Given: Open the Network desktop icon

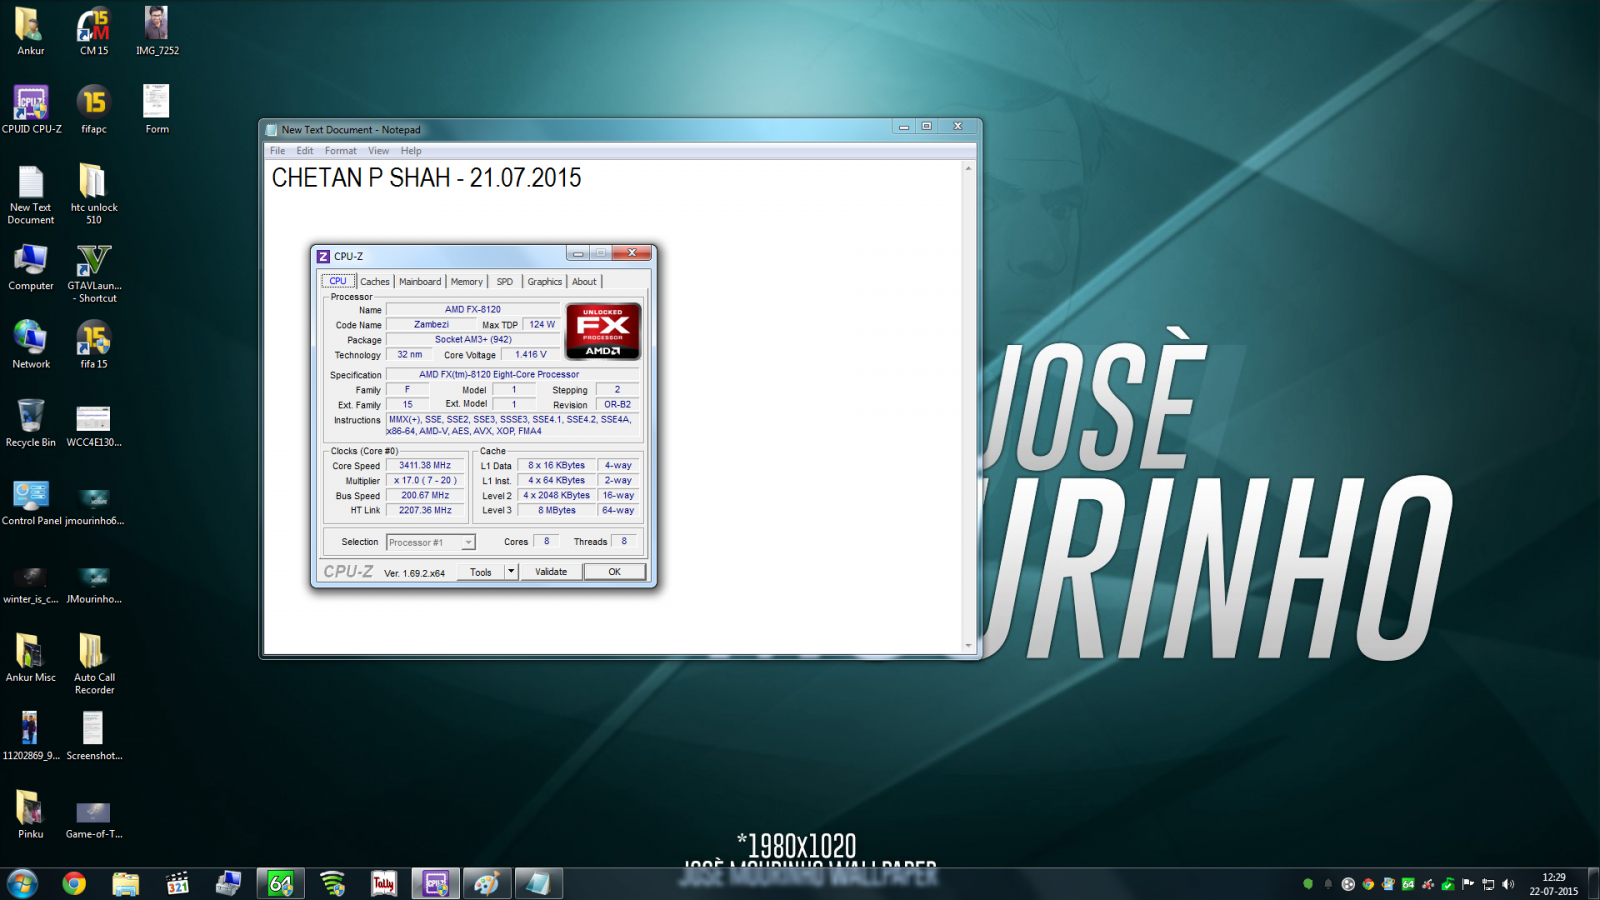Looking at the screenshot, I should [x=31, y=345].
